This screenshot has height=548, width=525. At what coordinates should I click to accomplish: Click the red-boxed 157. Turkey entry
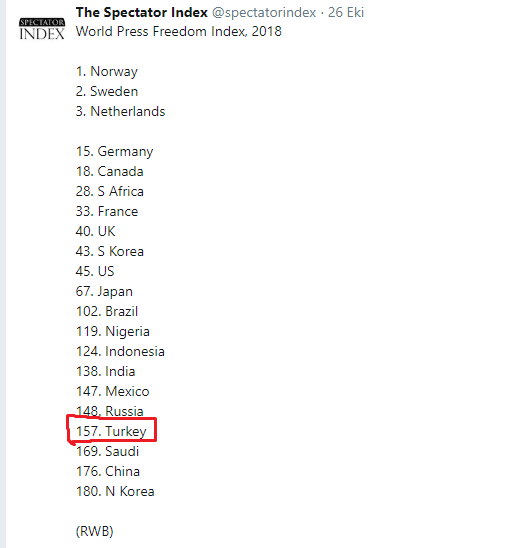(111, 432)
